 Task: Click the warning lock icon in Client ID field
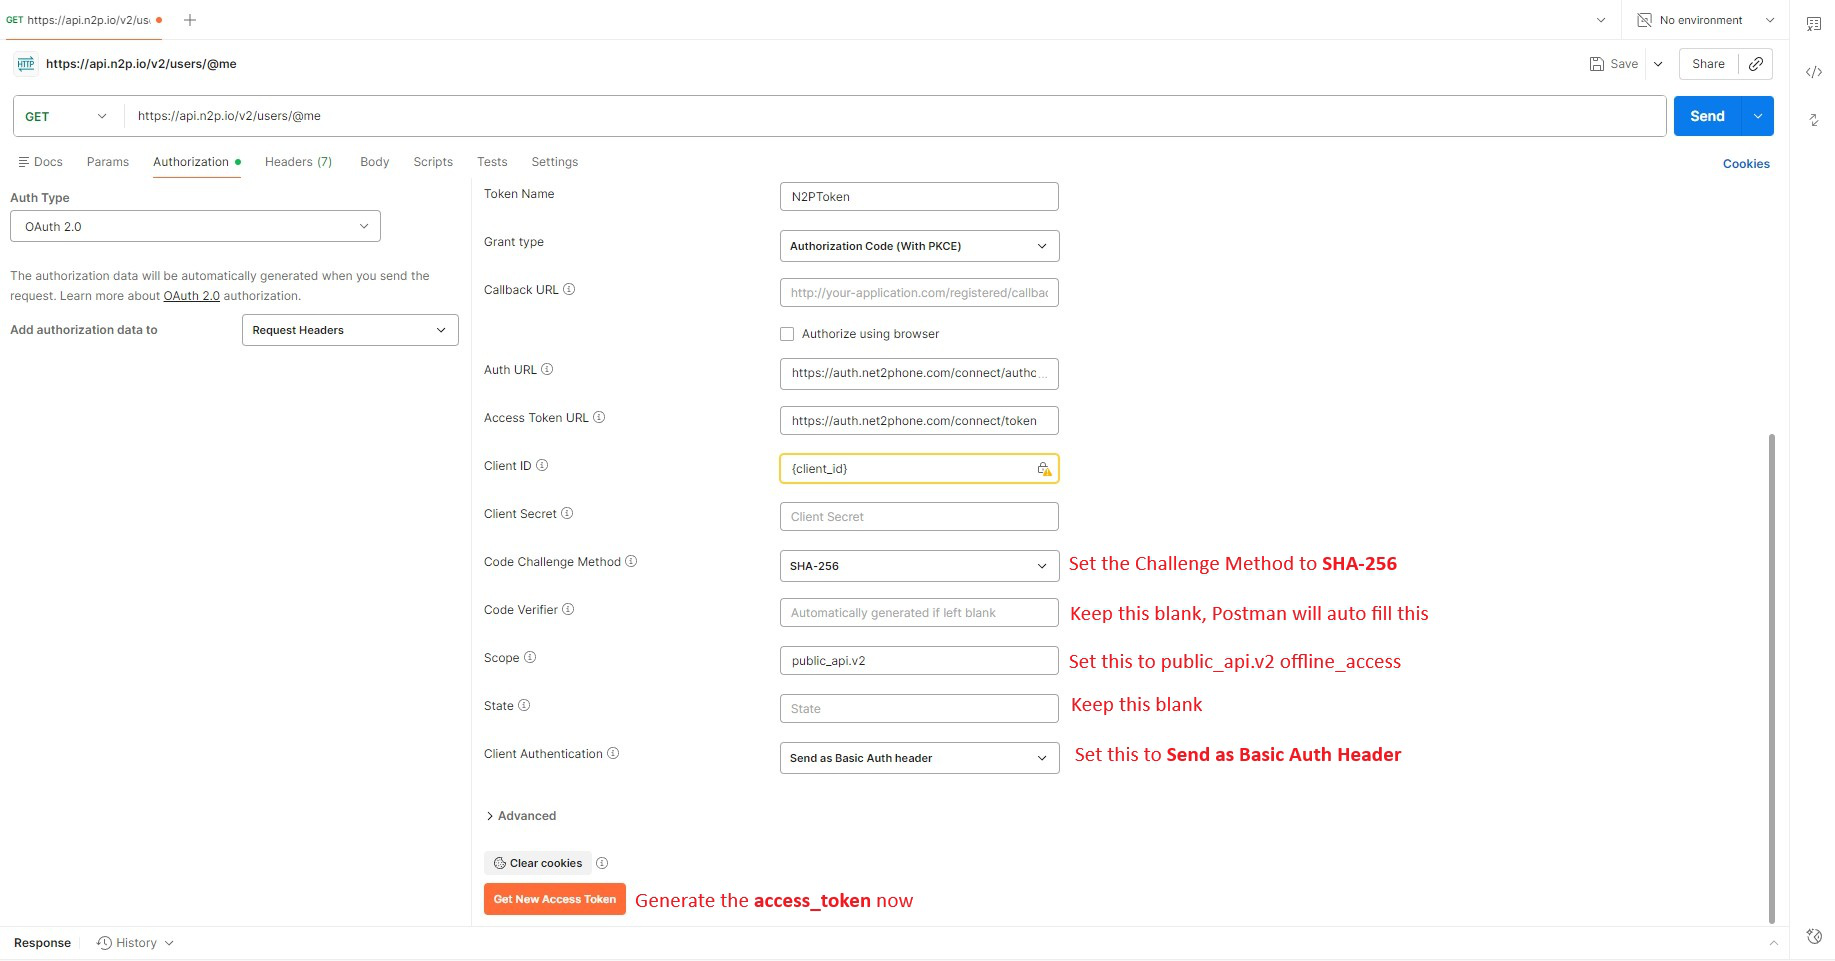click(1044, 469)
